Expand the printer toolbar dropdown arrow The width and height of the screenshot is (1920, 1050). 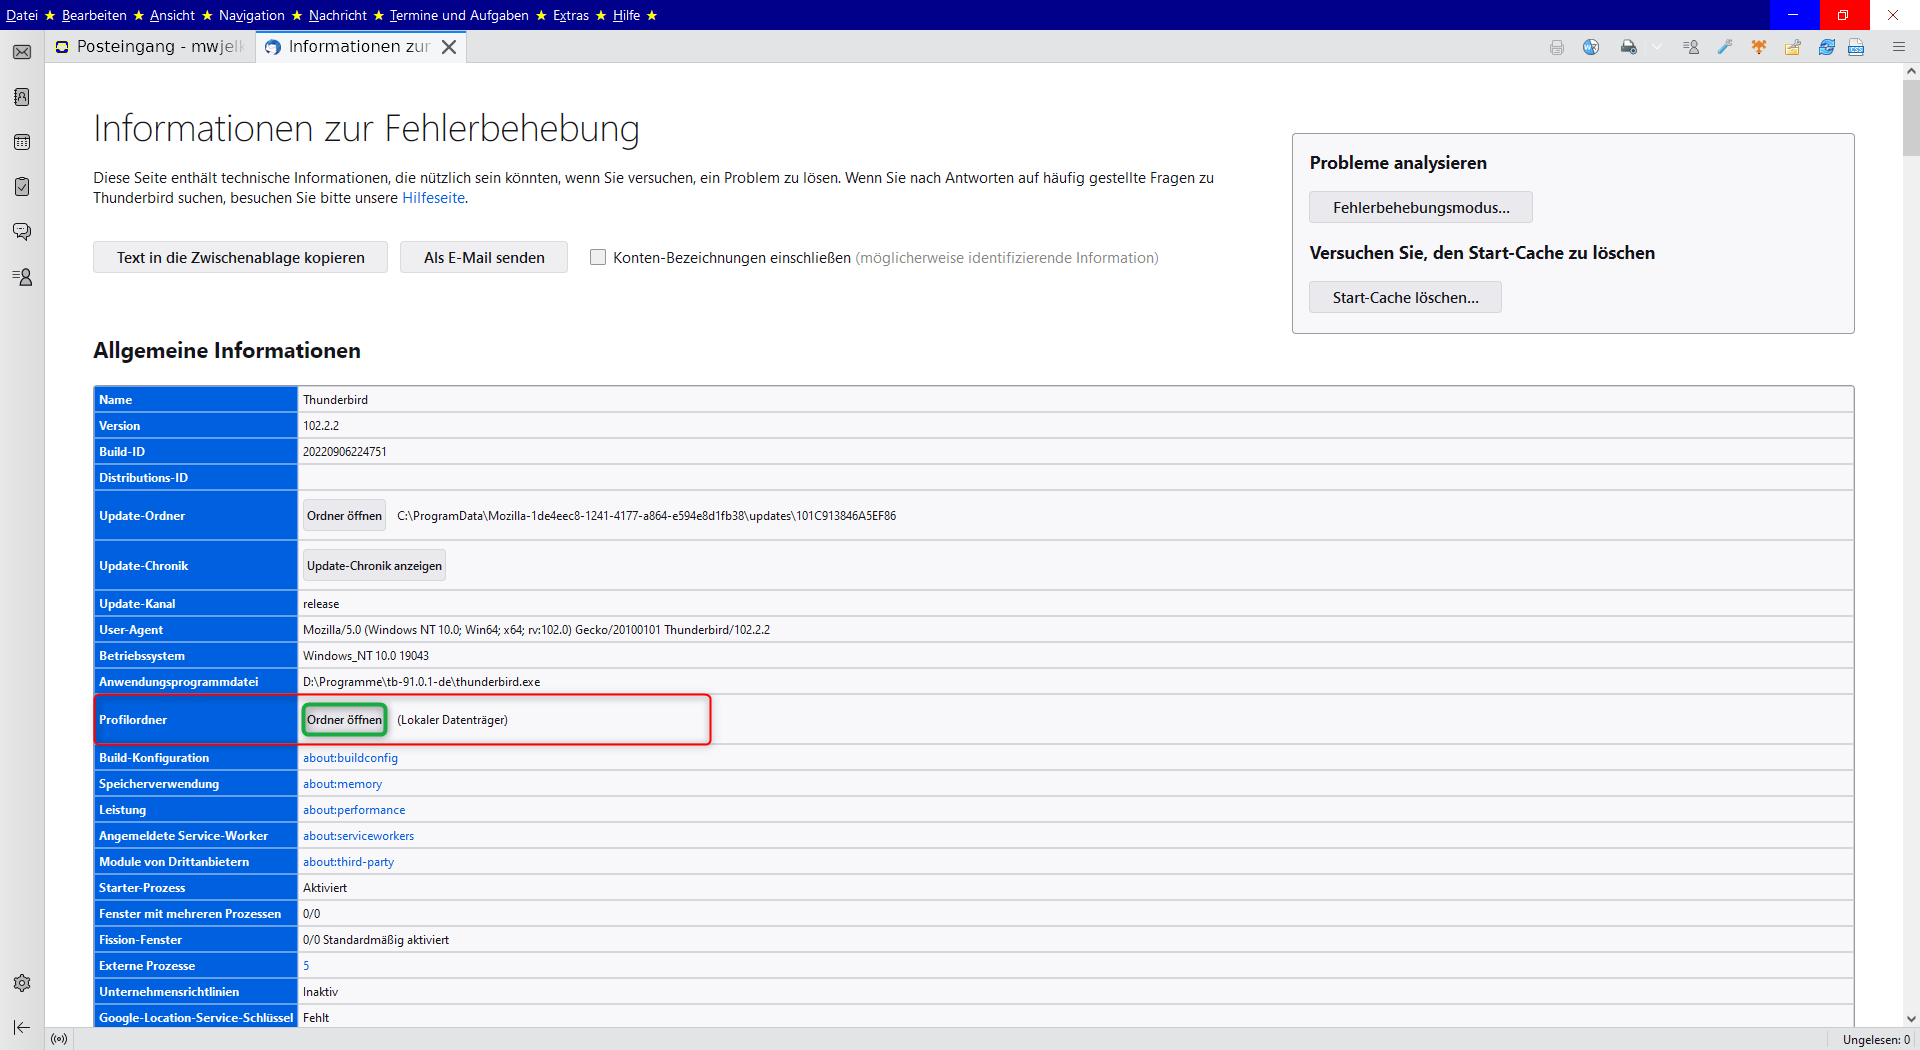click(1657, 47)
